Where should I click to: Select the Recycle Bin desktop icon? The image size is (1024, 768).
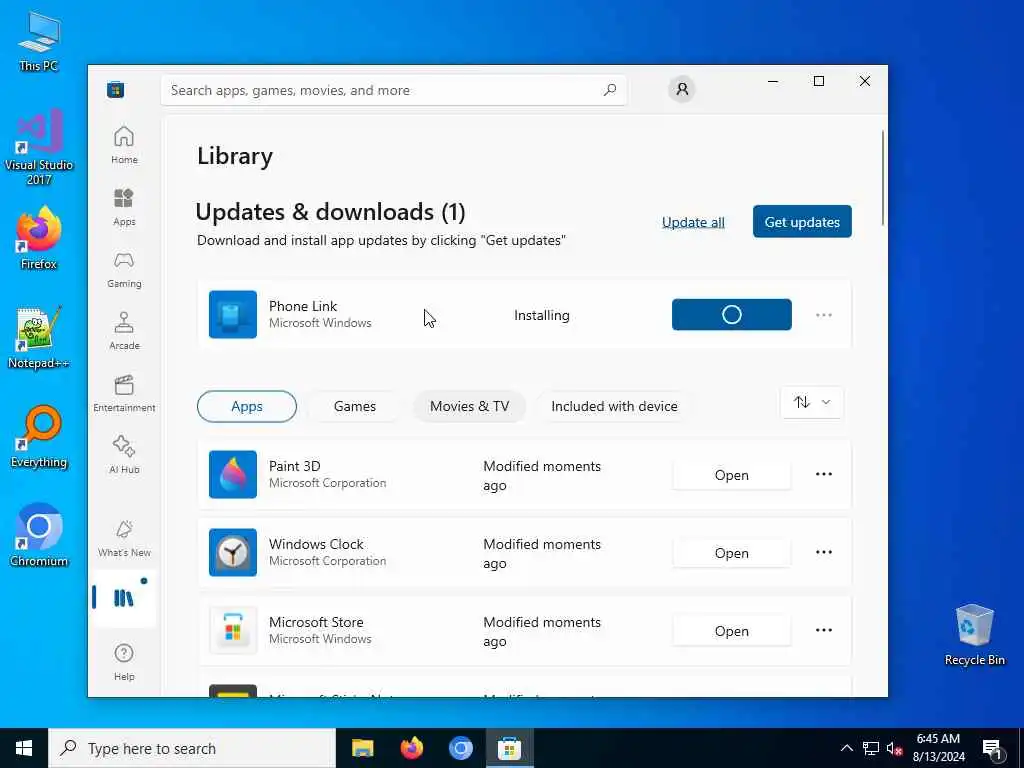click(x=974, y=634)
